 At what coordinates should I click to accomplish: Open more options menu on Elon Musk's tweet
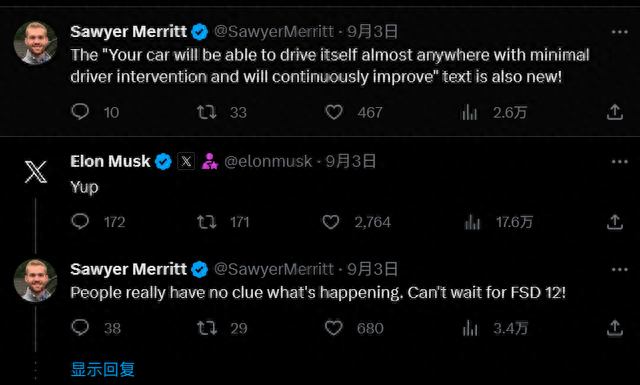(x=620, y=162)
